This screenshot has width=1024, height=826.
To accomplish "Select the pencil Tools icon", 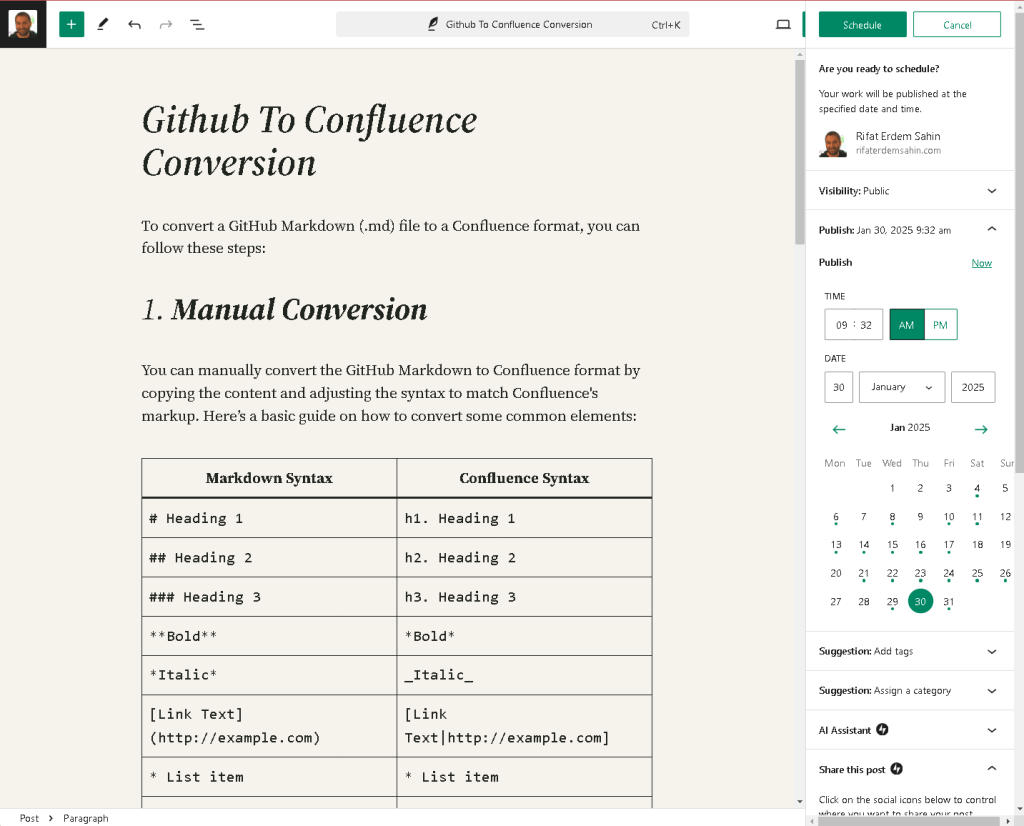I will pos(103,25).
